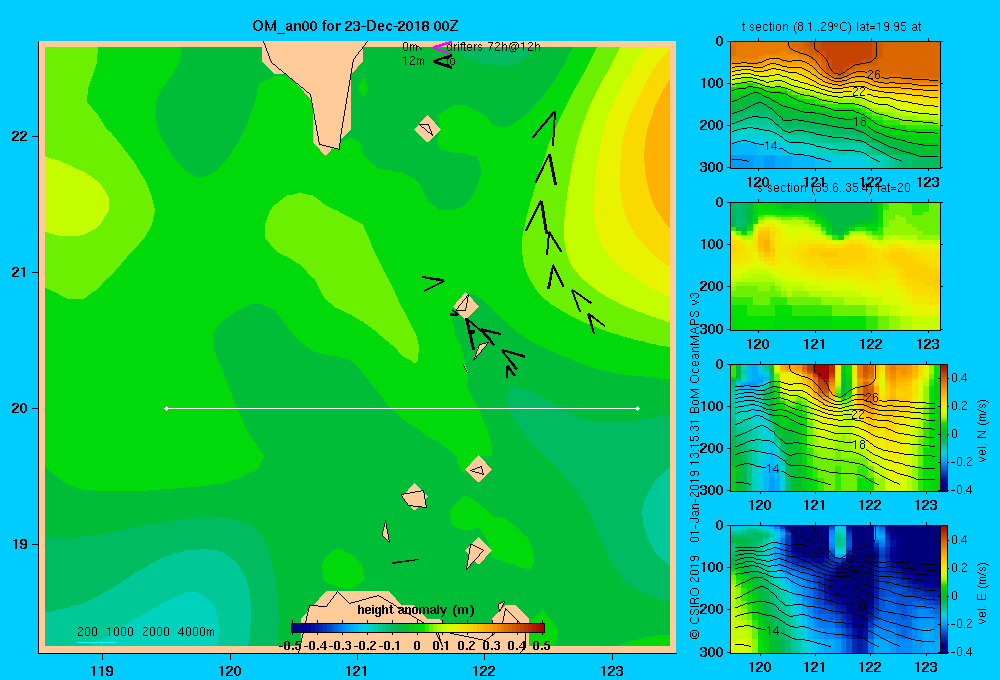Click the '0m' legend depth label
This screenshot has height=680, width=1000.
click(410, 47)
